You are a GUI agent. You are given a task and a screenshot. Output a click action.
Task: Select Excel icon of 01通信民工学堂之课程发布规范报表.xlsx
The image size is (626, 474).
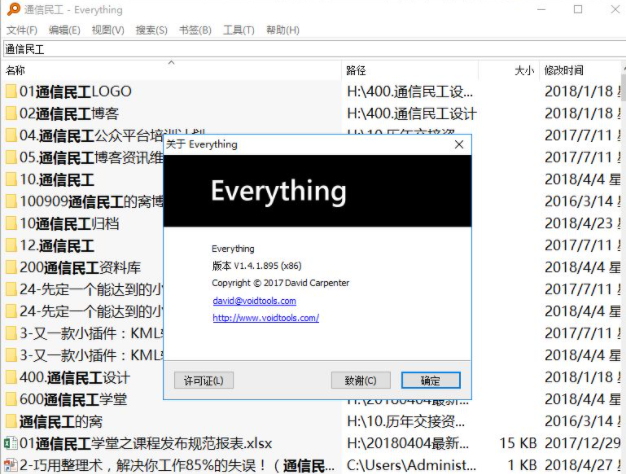[x=11, y=443]
